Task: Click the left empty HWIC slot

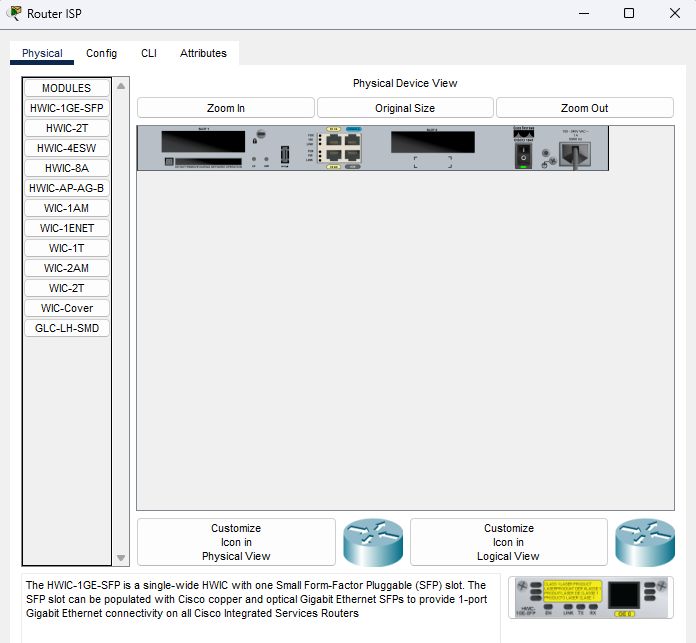Action: (x=203, y=142)
